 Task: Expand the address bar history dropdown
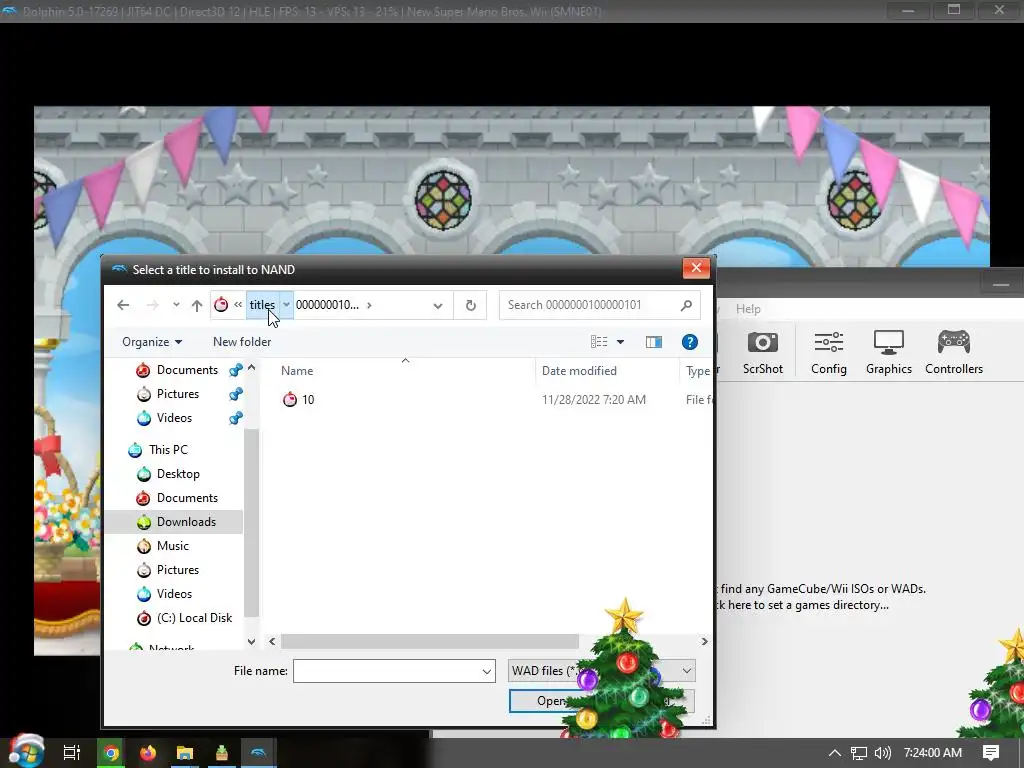[x=438, y=306]
